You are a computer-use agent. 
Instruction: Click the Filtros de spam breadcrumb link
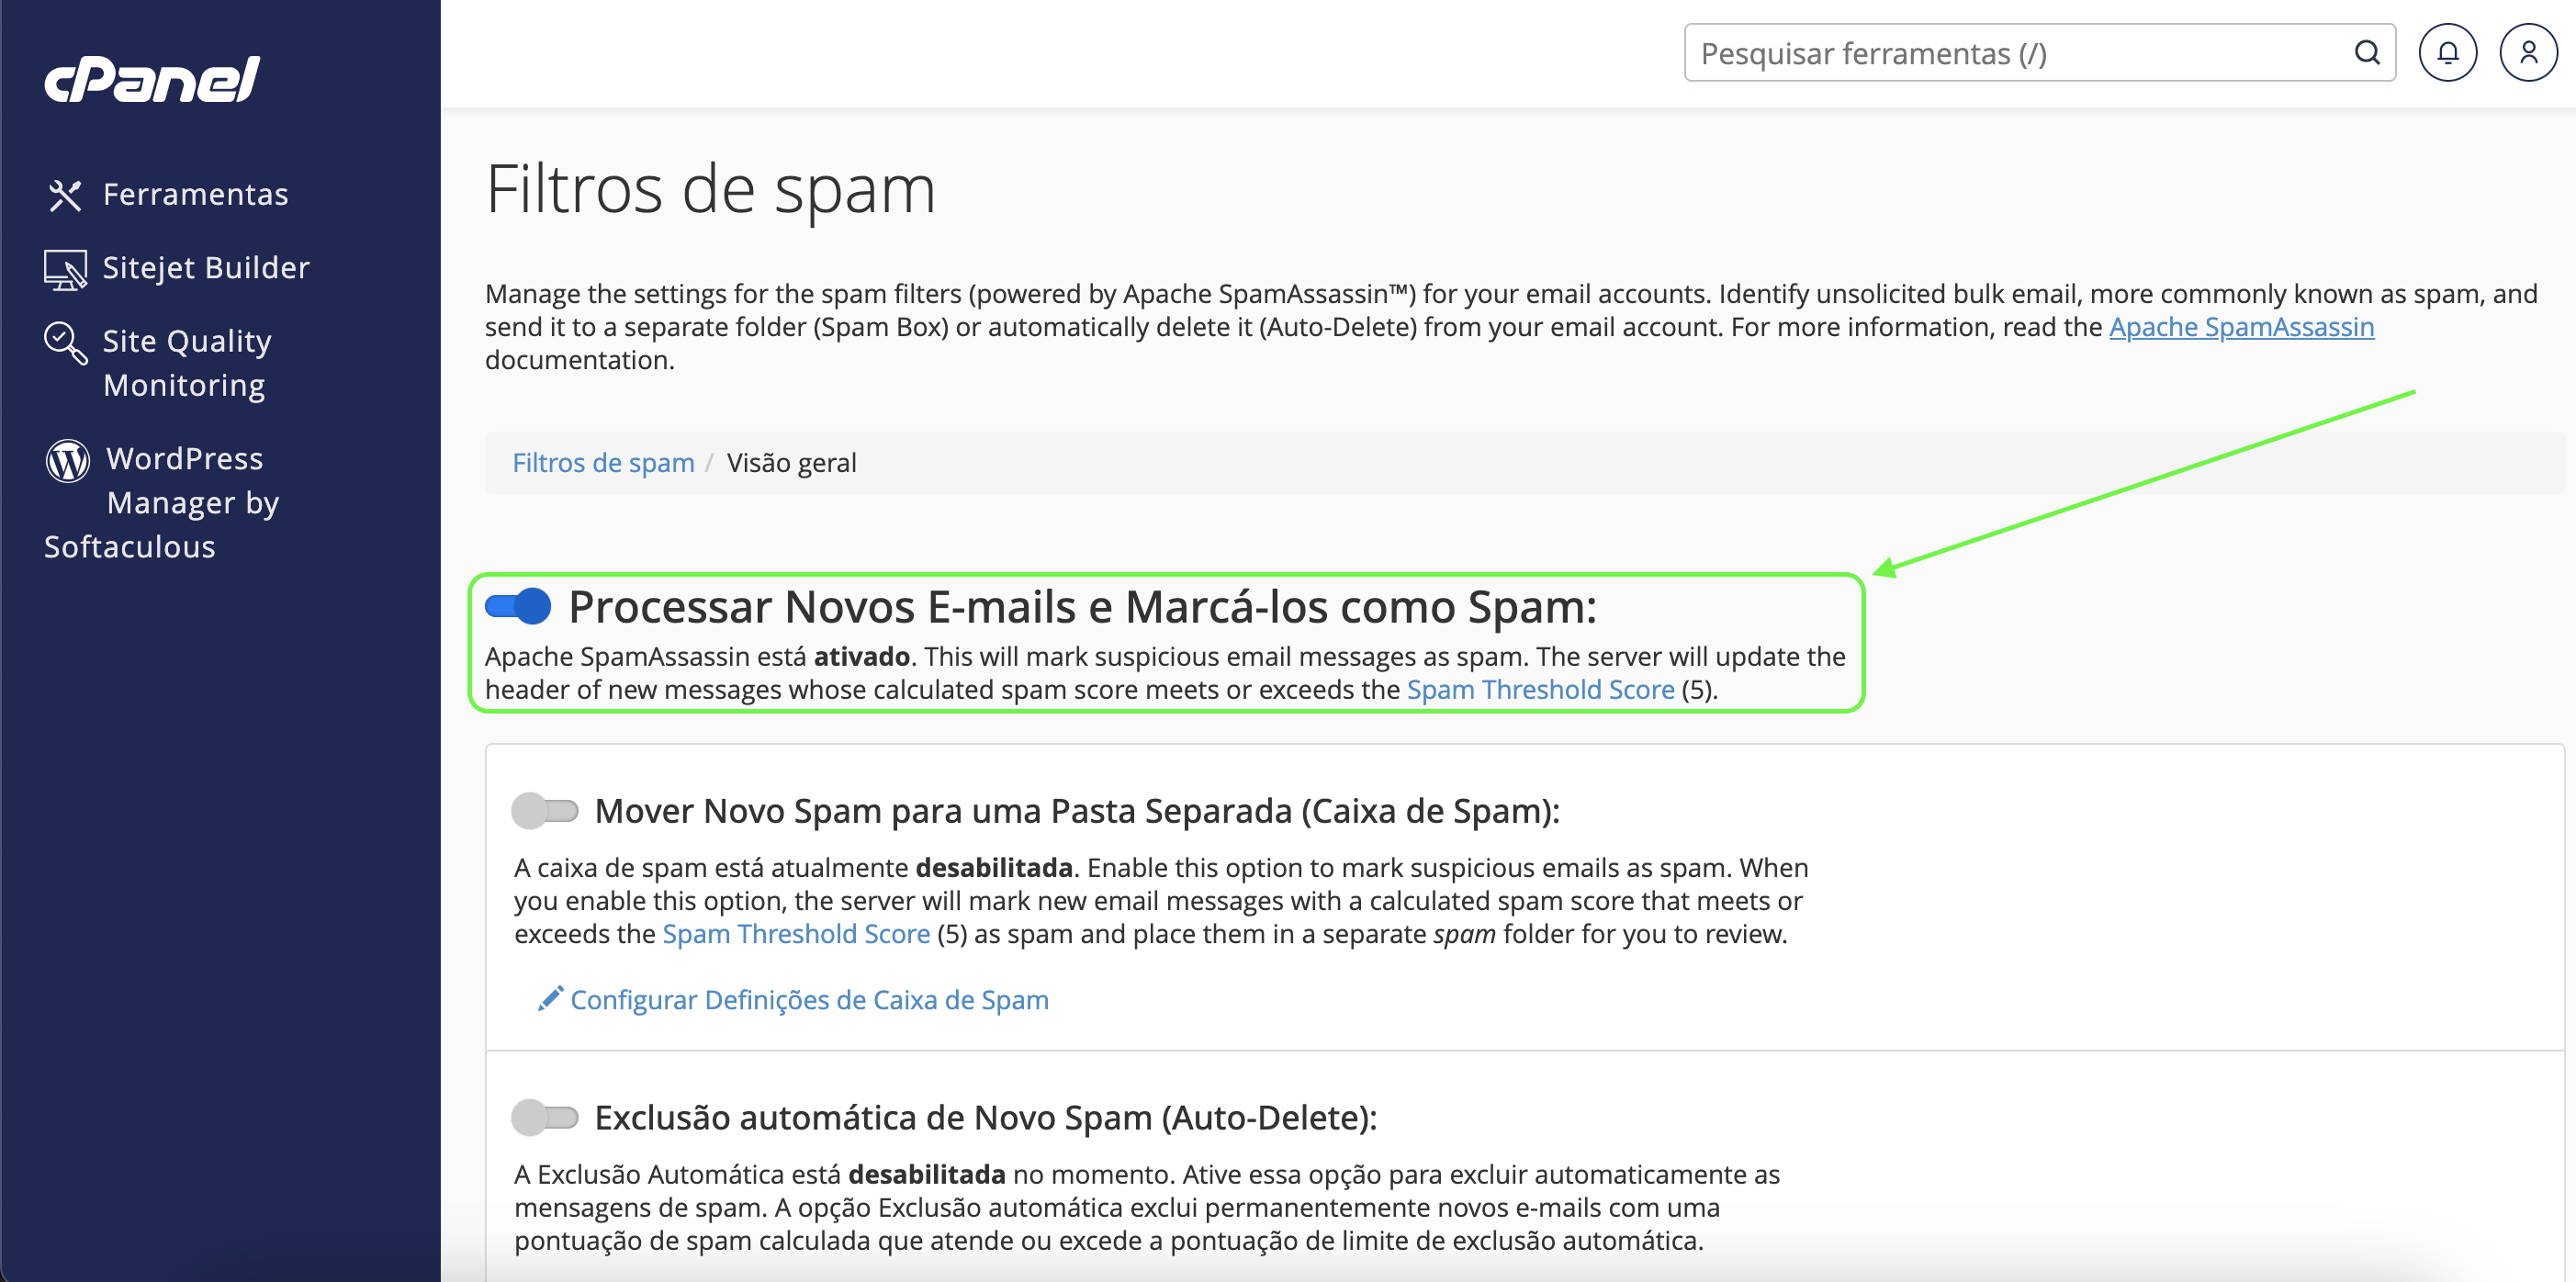(x=603, y=463)
